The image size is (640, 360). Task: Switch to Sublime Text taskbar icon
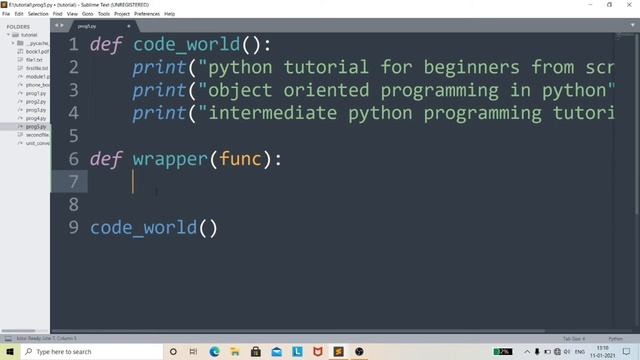pos(339,351)
